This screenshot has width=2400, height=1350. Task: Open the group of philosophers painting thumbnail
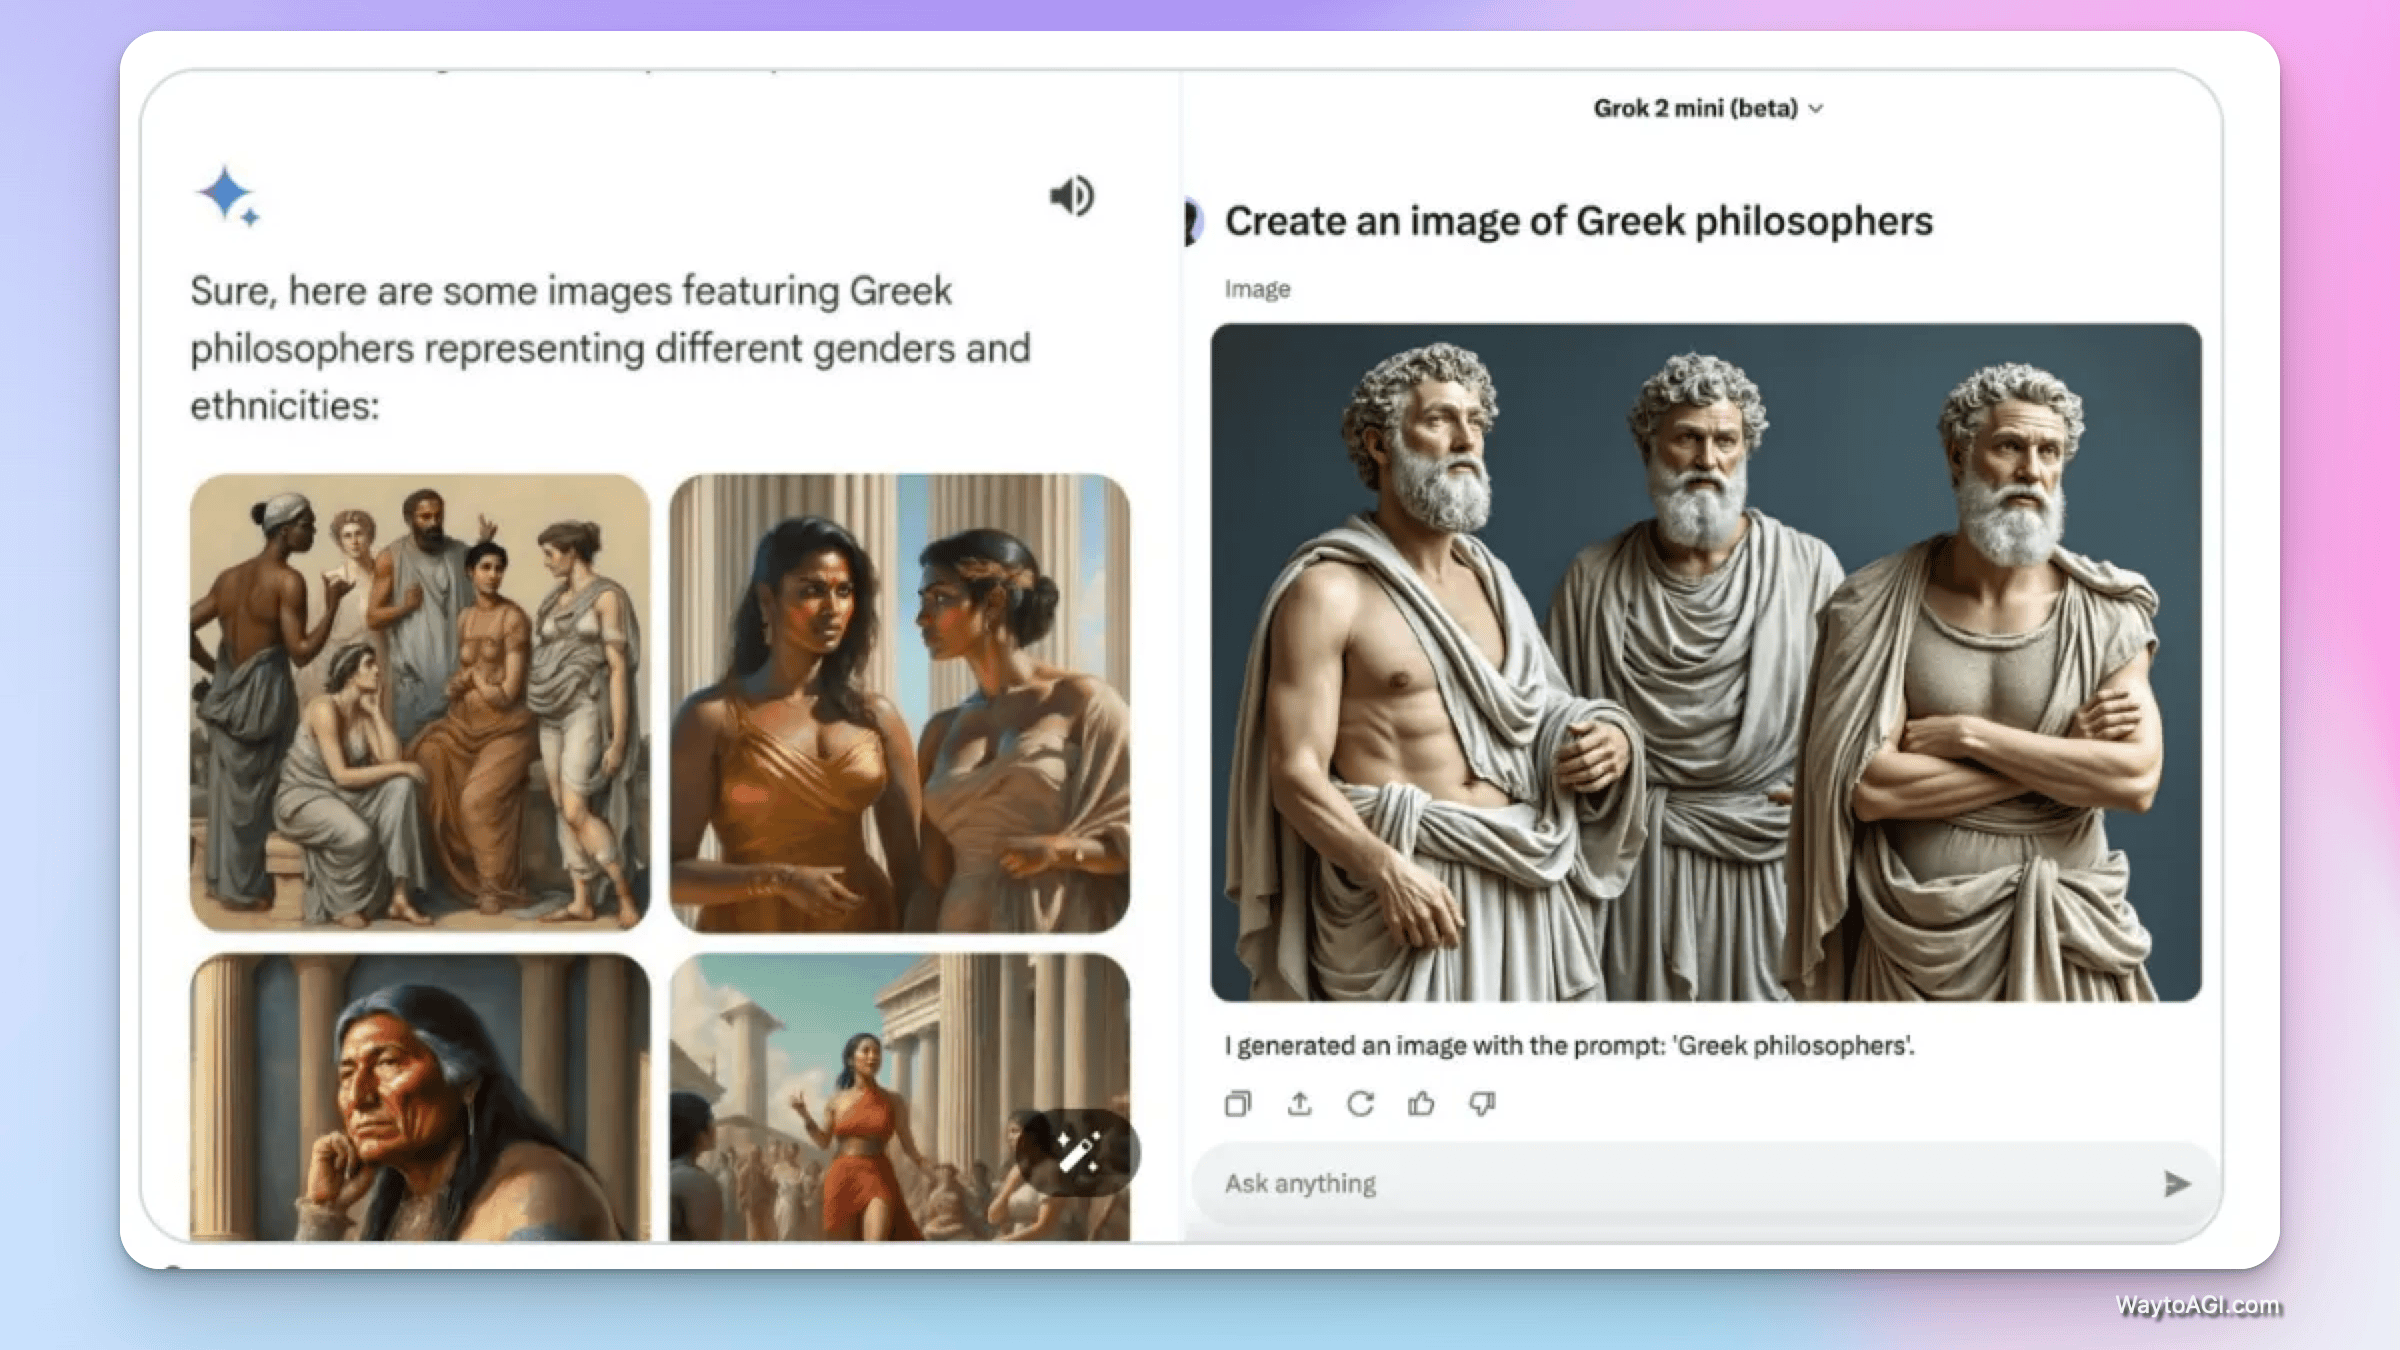(x=420, y=703)
